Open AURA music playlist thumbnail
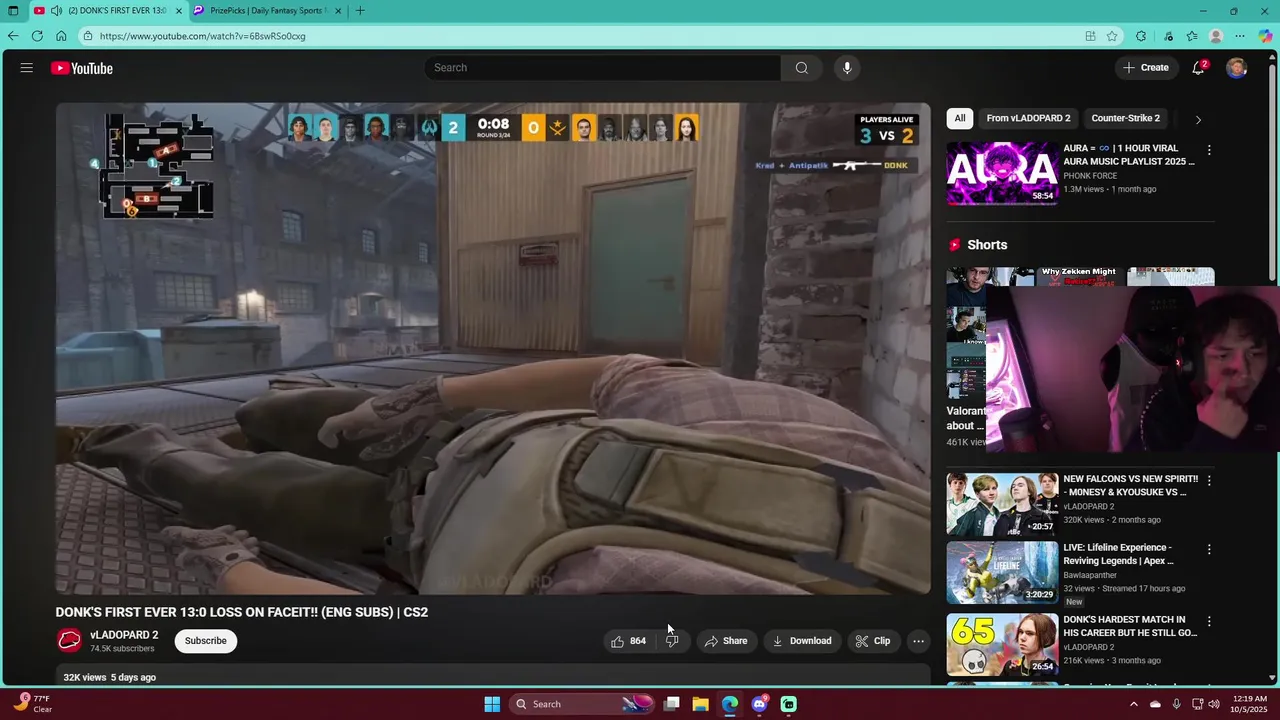 click(1002, 173)
